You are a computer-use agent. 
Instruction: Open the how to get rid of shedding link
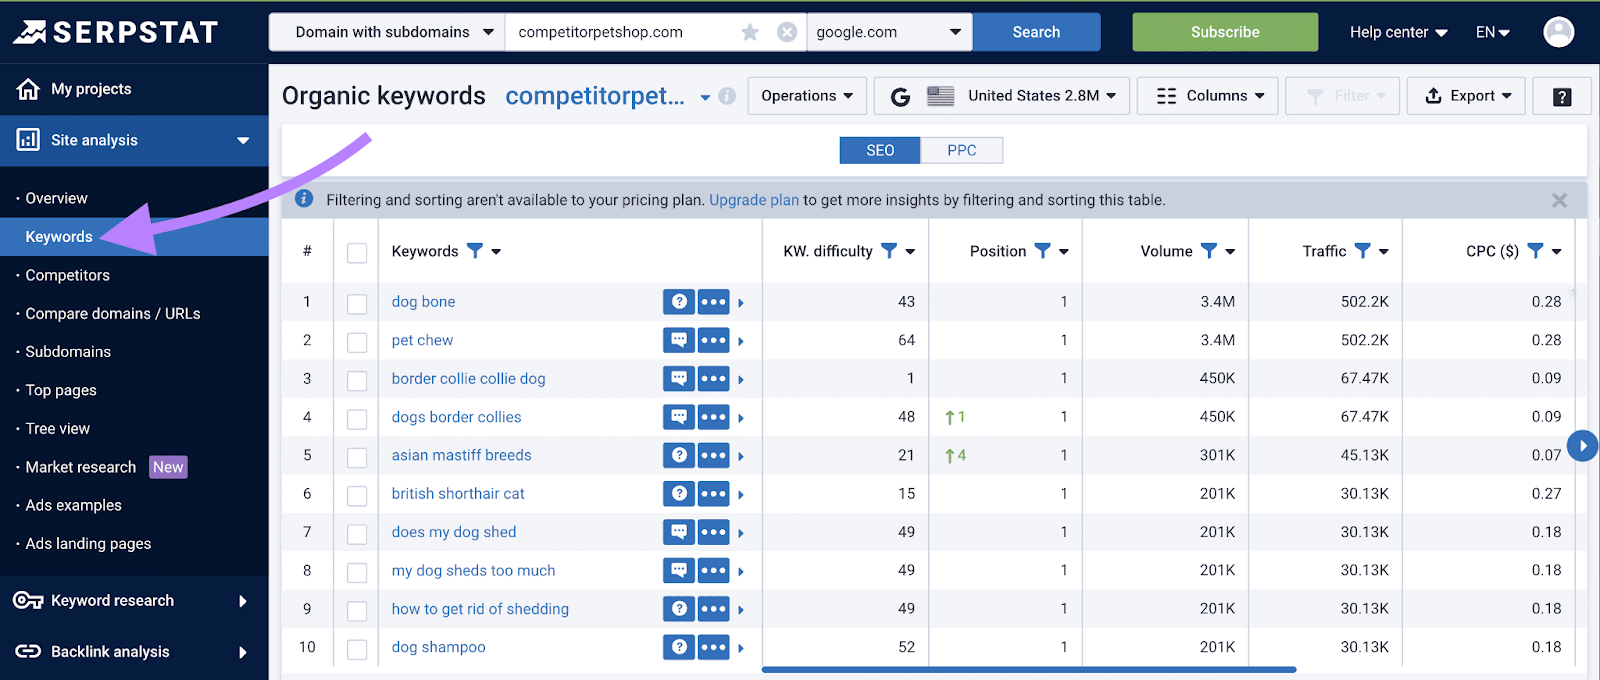coord(480,609)
